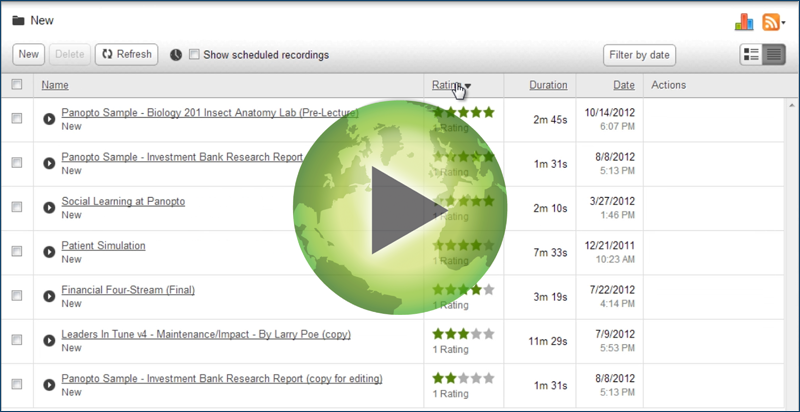Sort by Rating column header arrow
Image resolution: width=800 pixels, height=412 pixels.
click(x=467, y=86)
